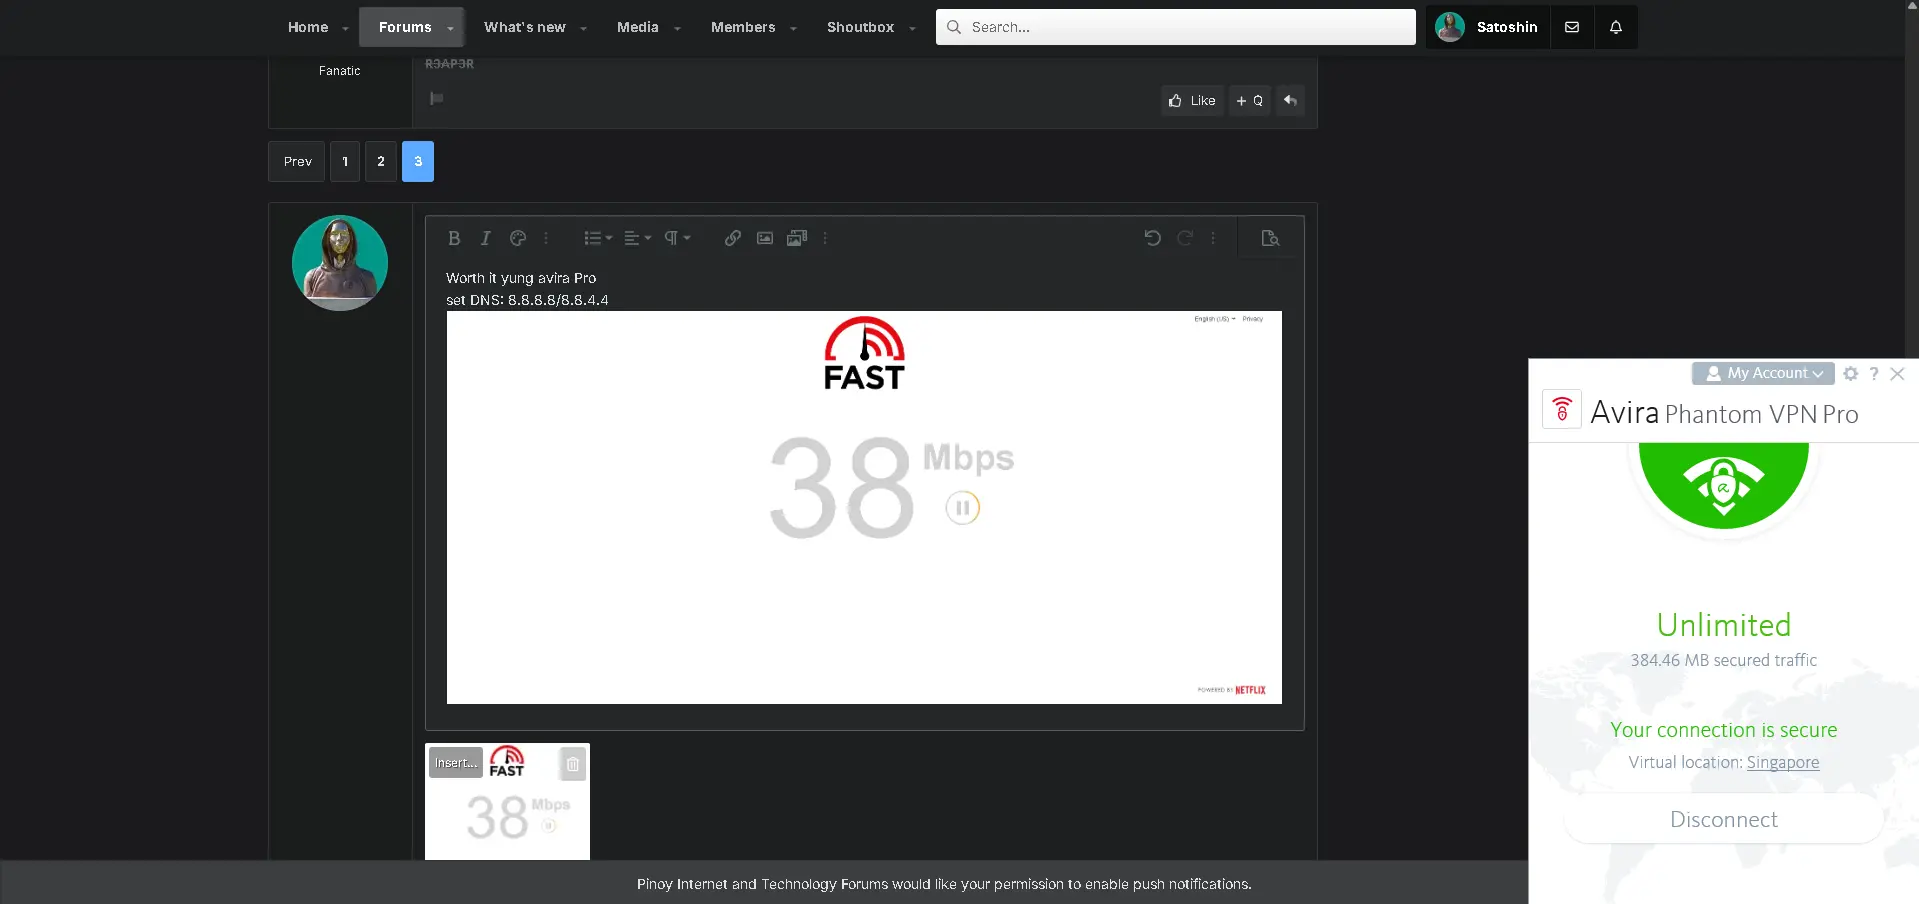Open the Media nav item
Screen dimensions: 1919x904
pos(638,27)
